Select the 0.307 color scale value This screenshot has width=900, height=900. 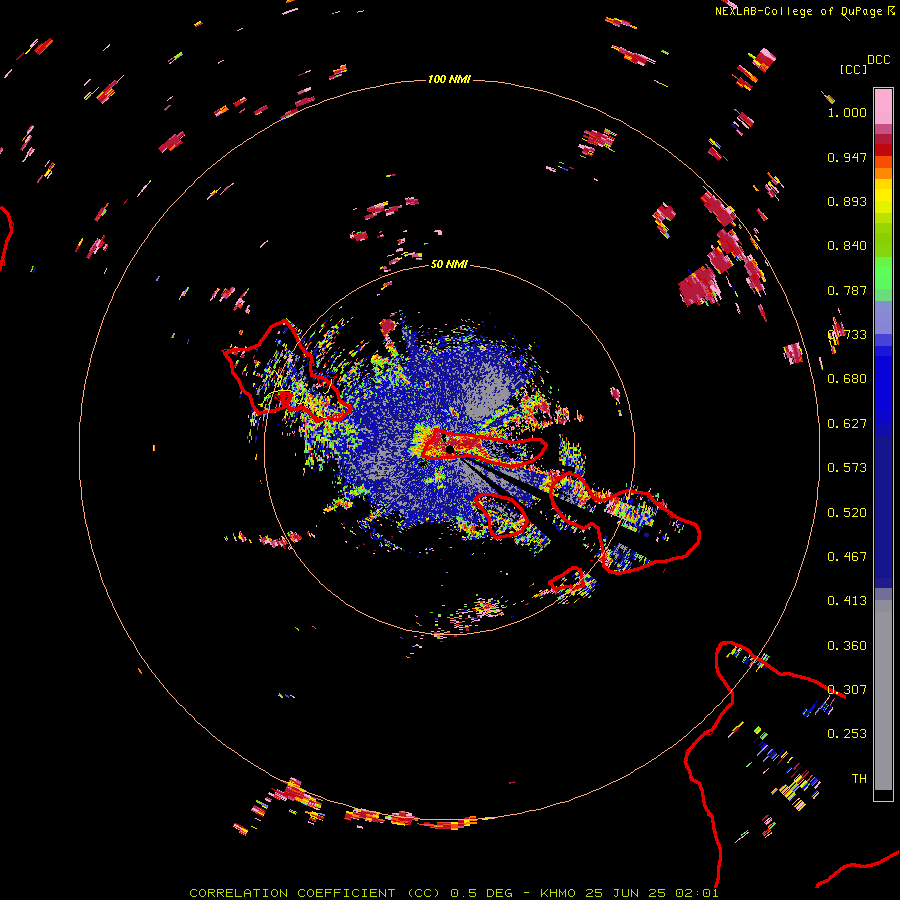coord(847,690)
